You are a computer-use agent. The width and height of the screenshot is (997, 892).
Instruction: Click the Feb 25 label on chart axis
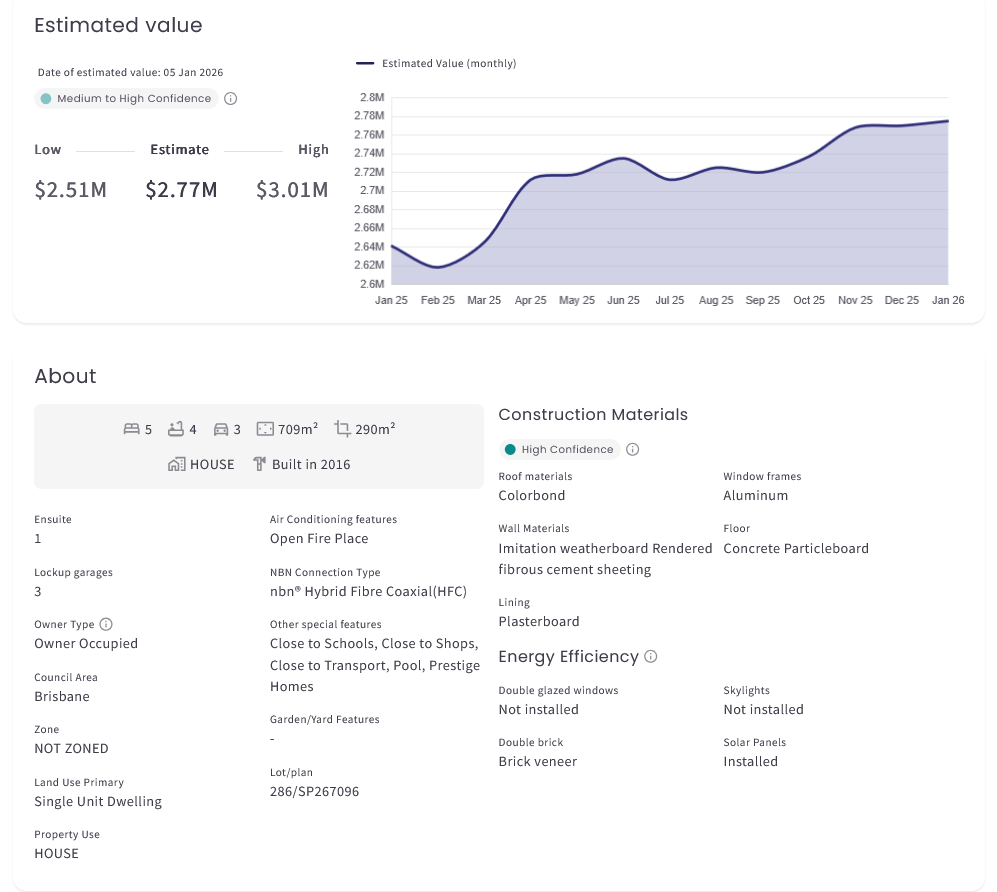click(437, 300)
